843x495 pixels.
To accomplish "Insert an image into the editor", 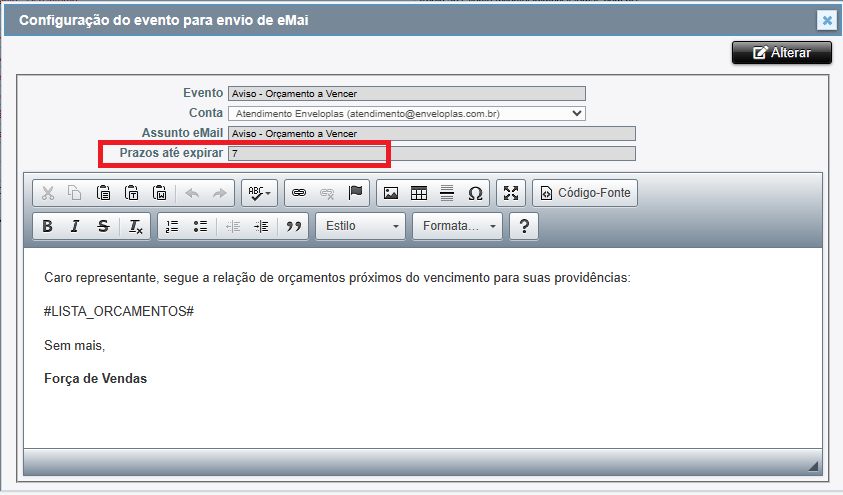I will [x=391, y=193].
